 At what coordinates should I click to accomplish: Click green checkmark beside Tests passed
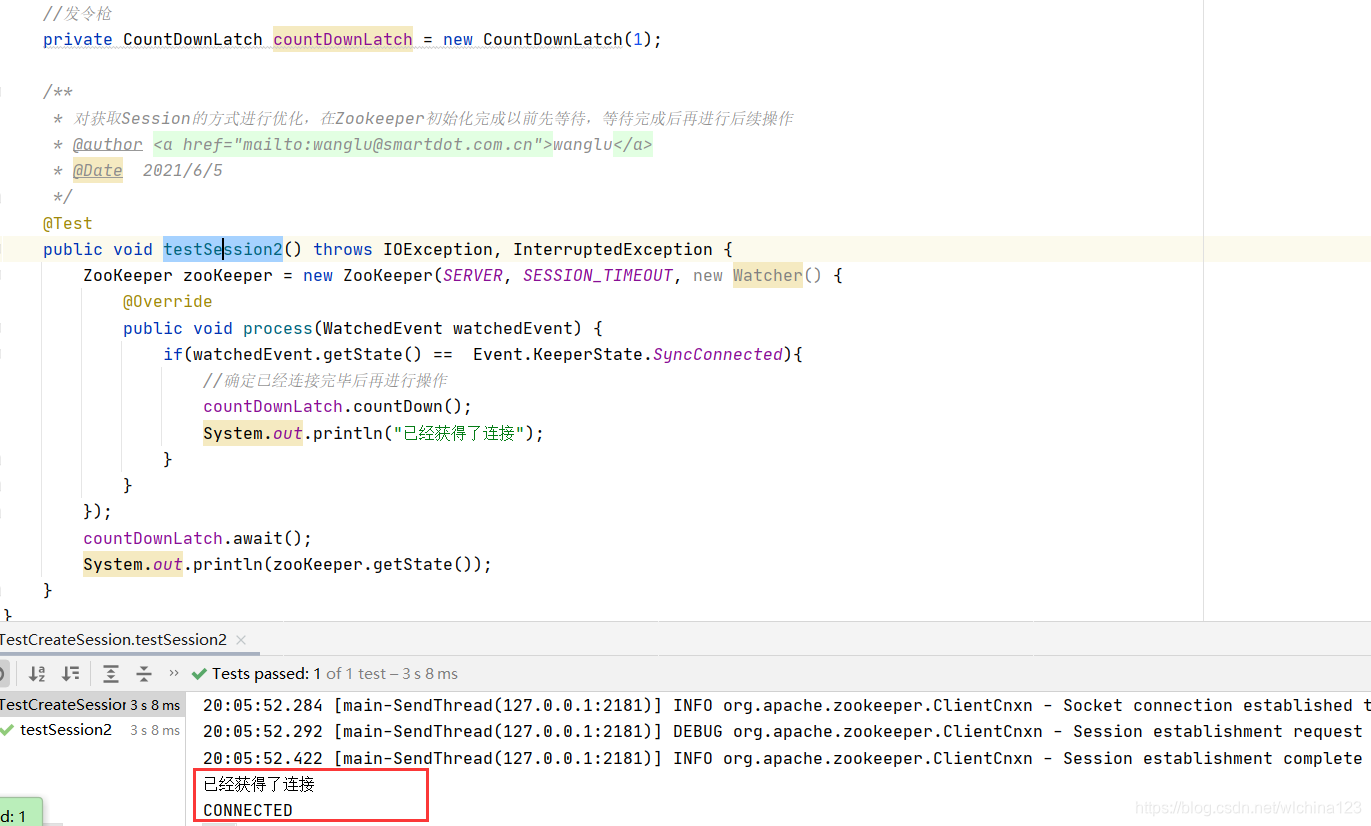[199, 674]
